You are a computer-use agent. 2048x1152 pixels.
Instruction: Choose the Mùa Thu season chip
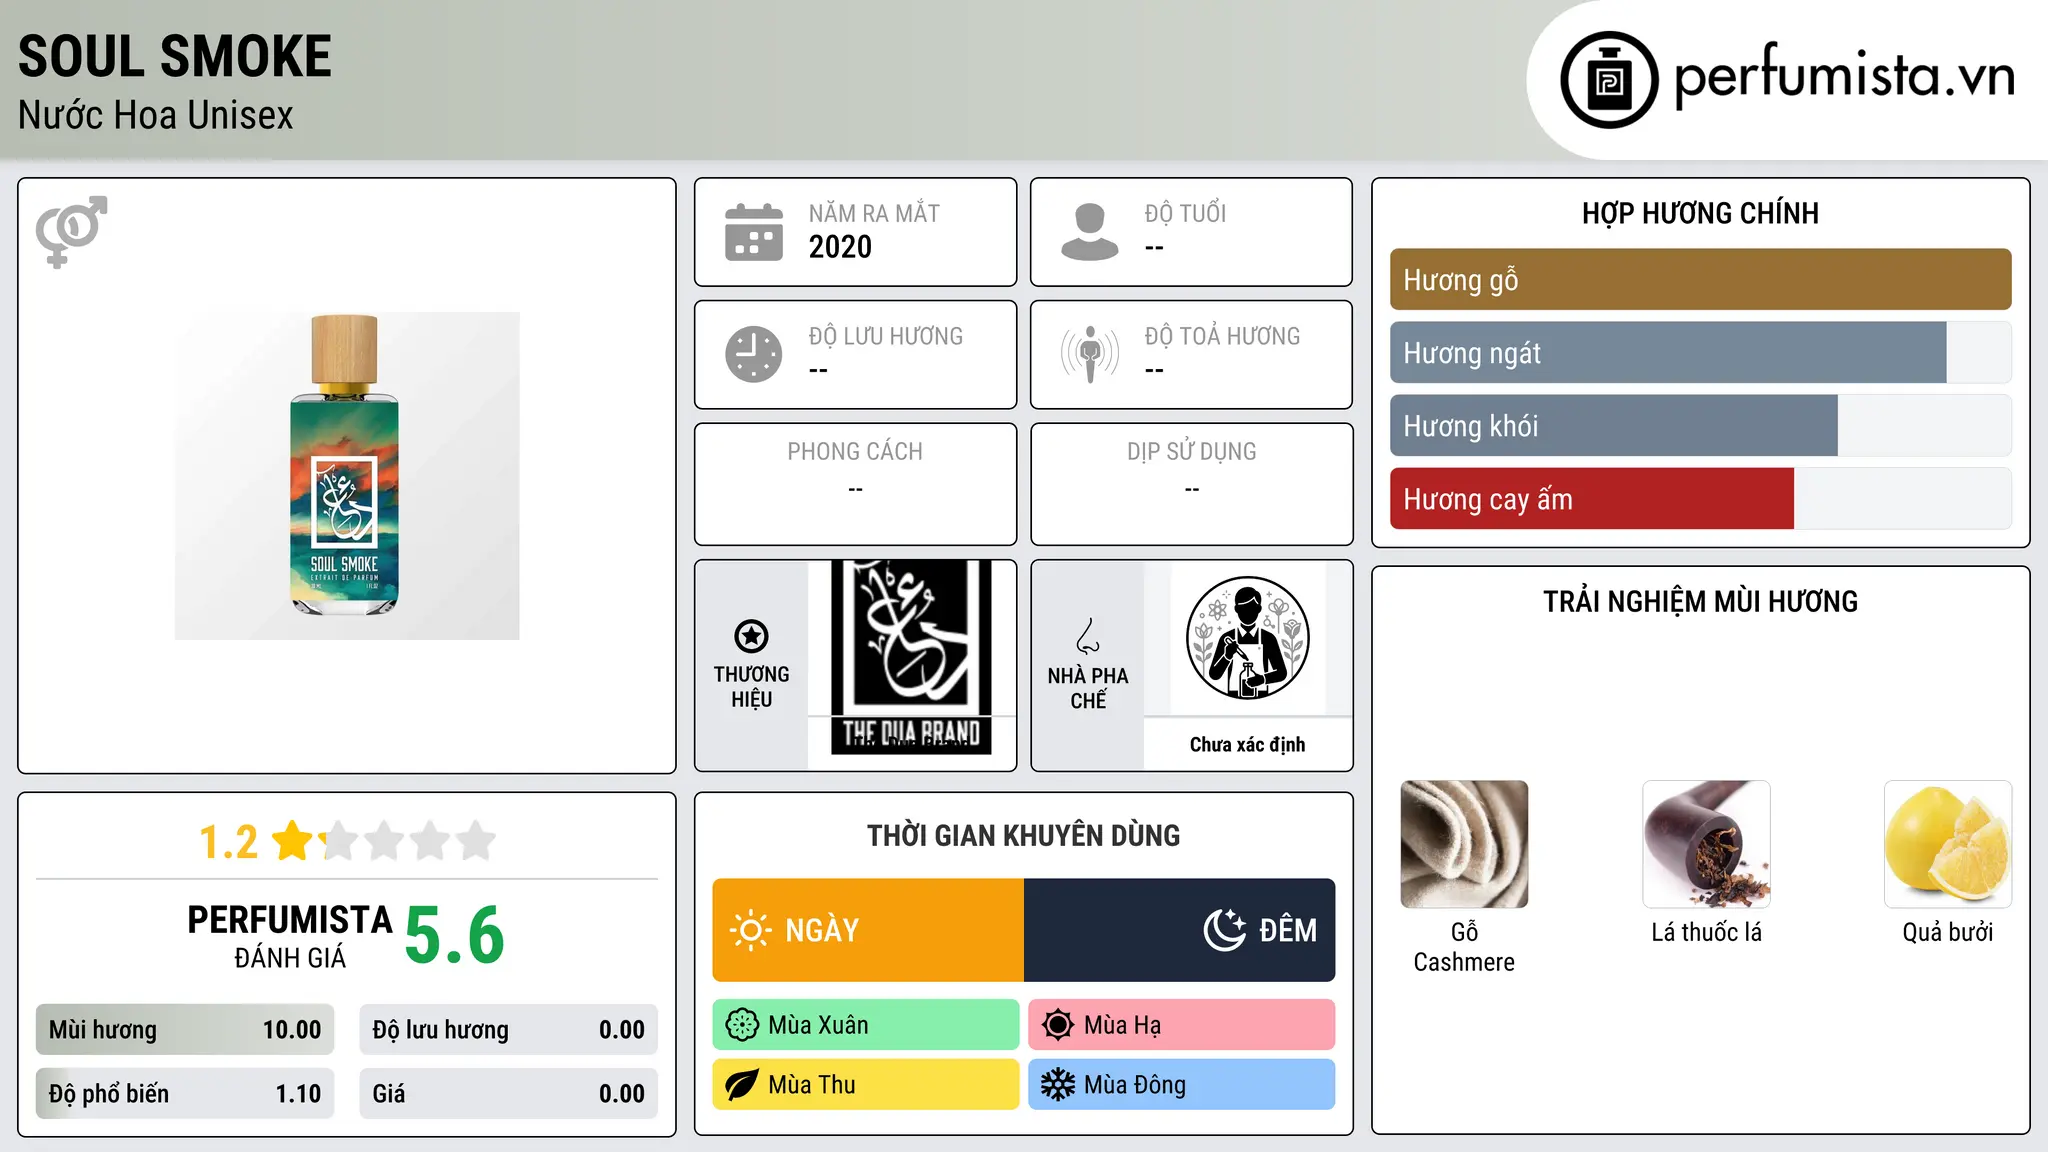(x=866, y=1085)
